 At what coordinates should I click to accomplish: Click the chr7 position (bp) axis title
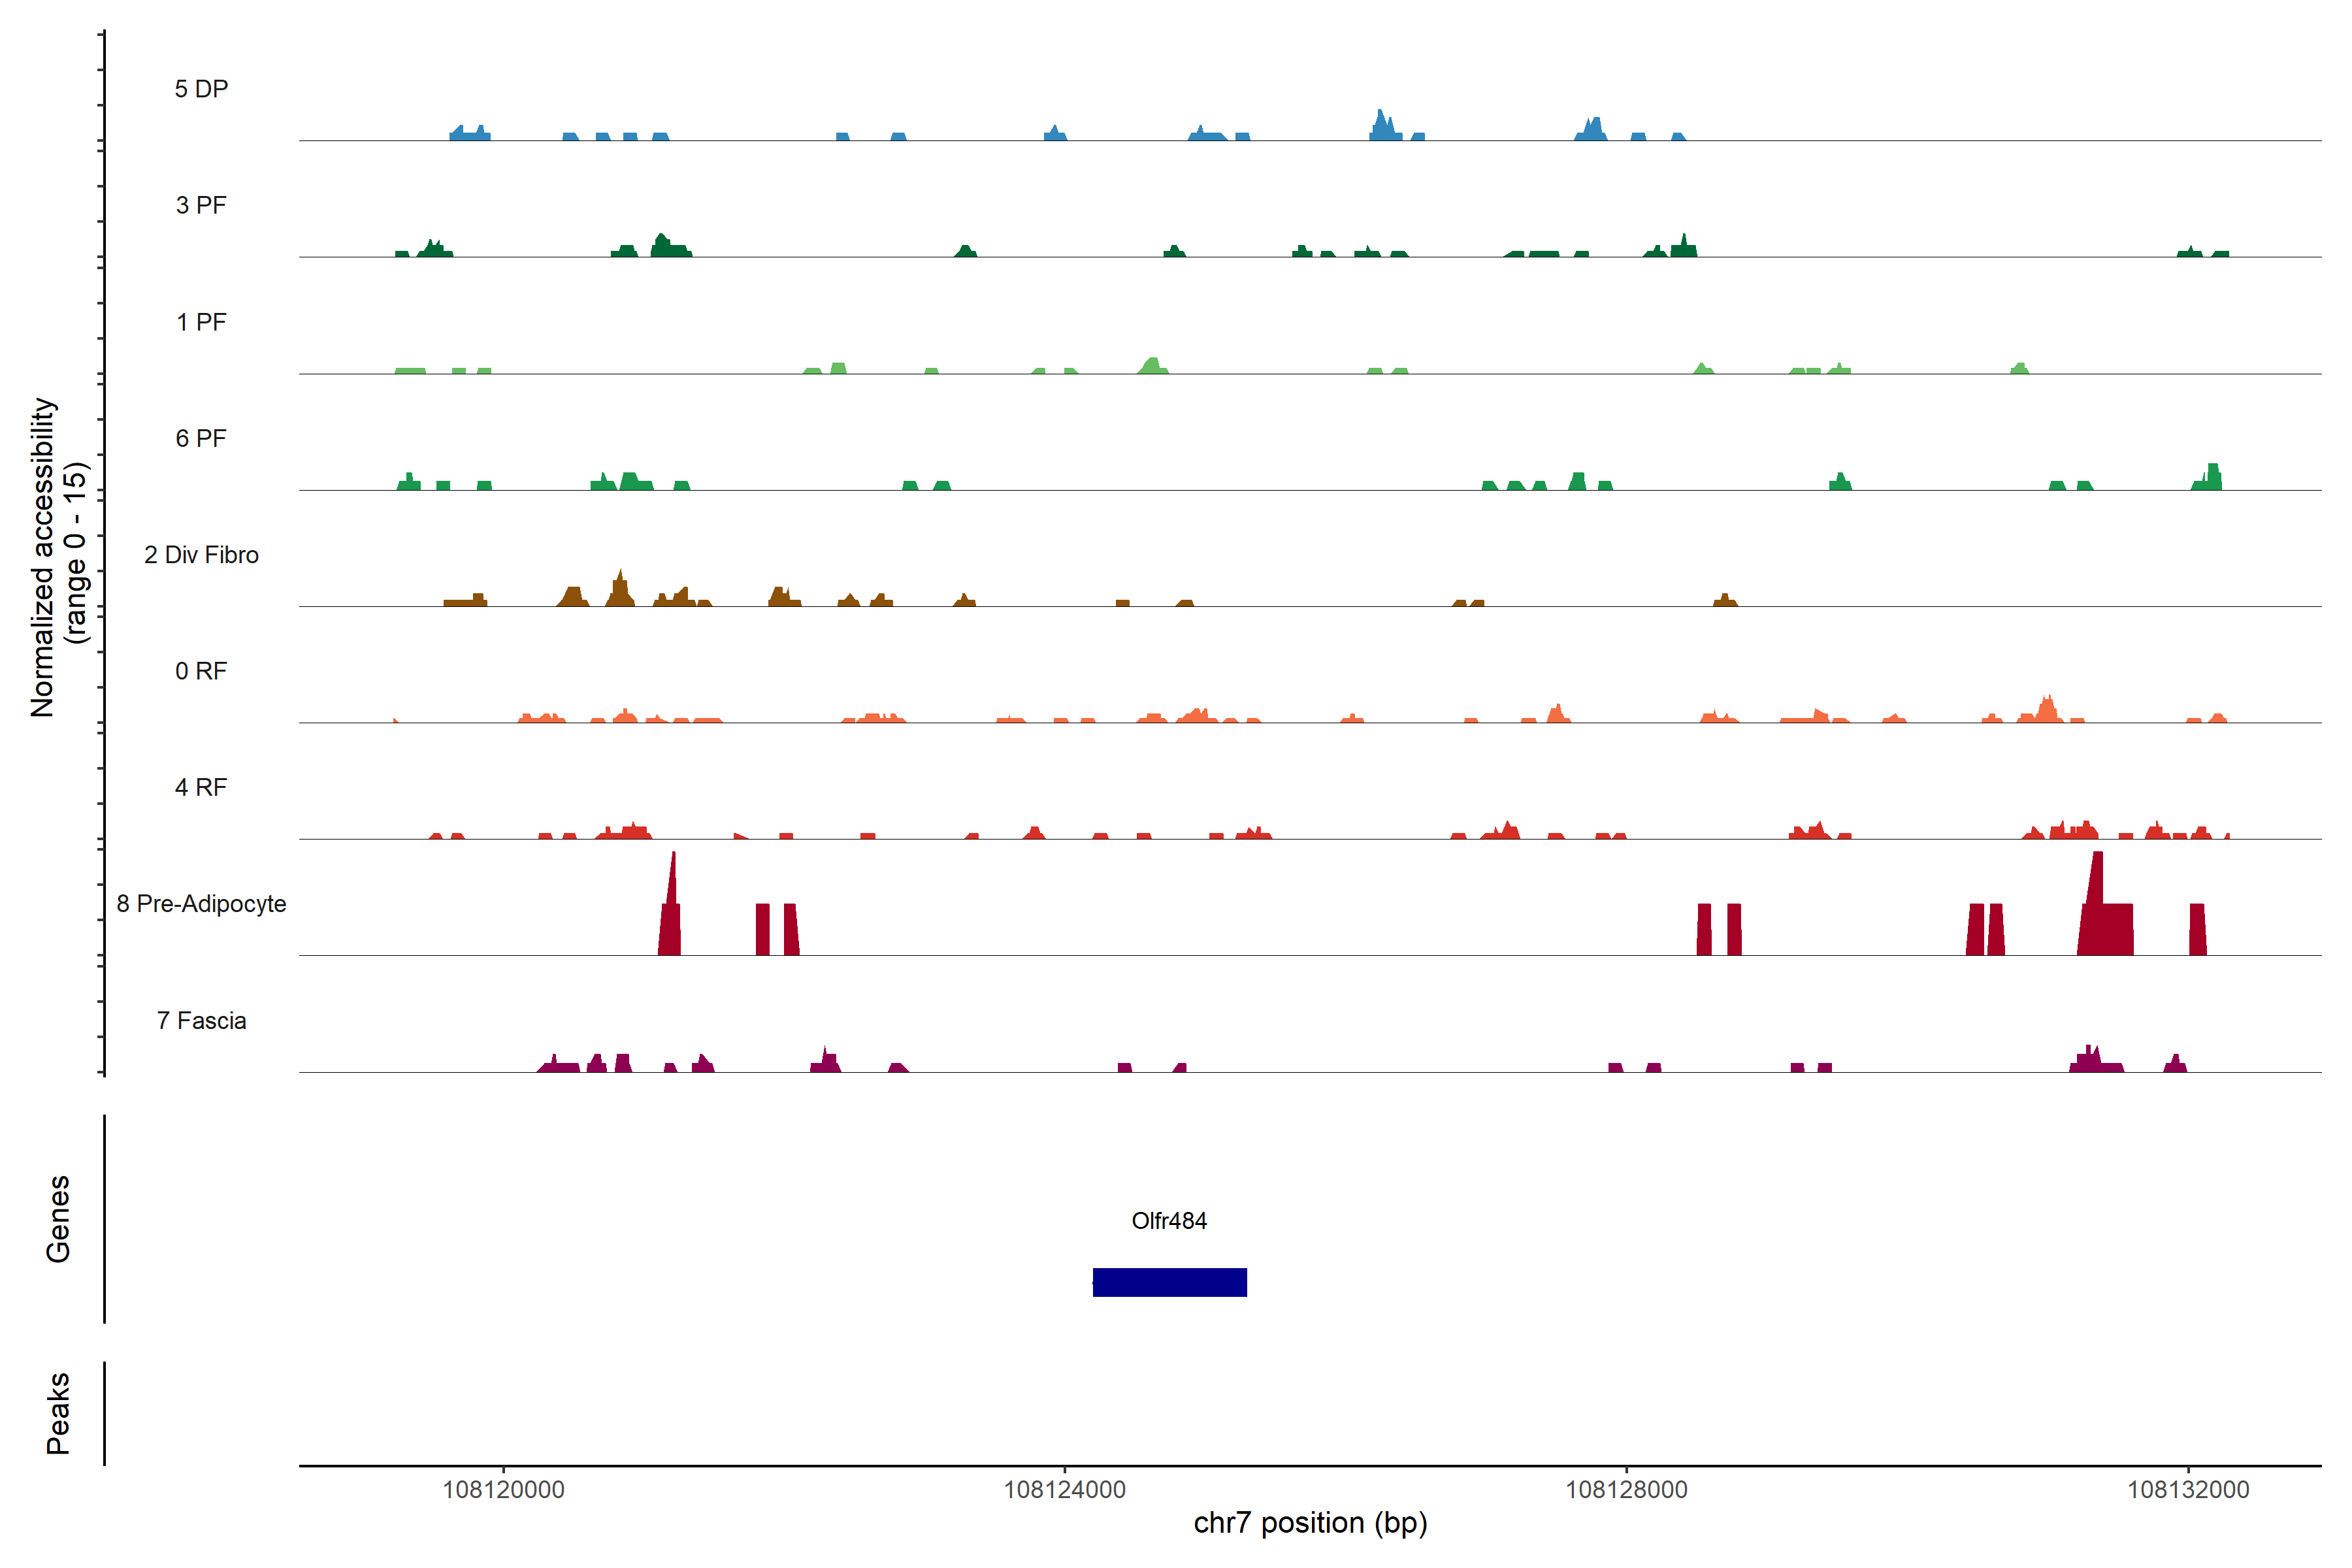[x=1310, y=1523]
